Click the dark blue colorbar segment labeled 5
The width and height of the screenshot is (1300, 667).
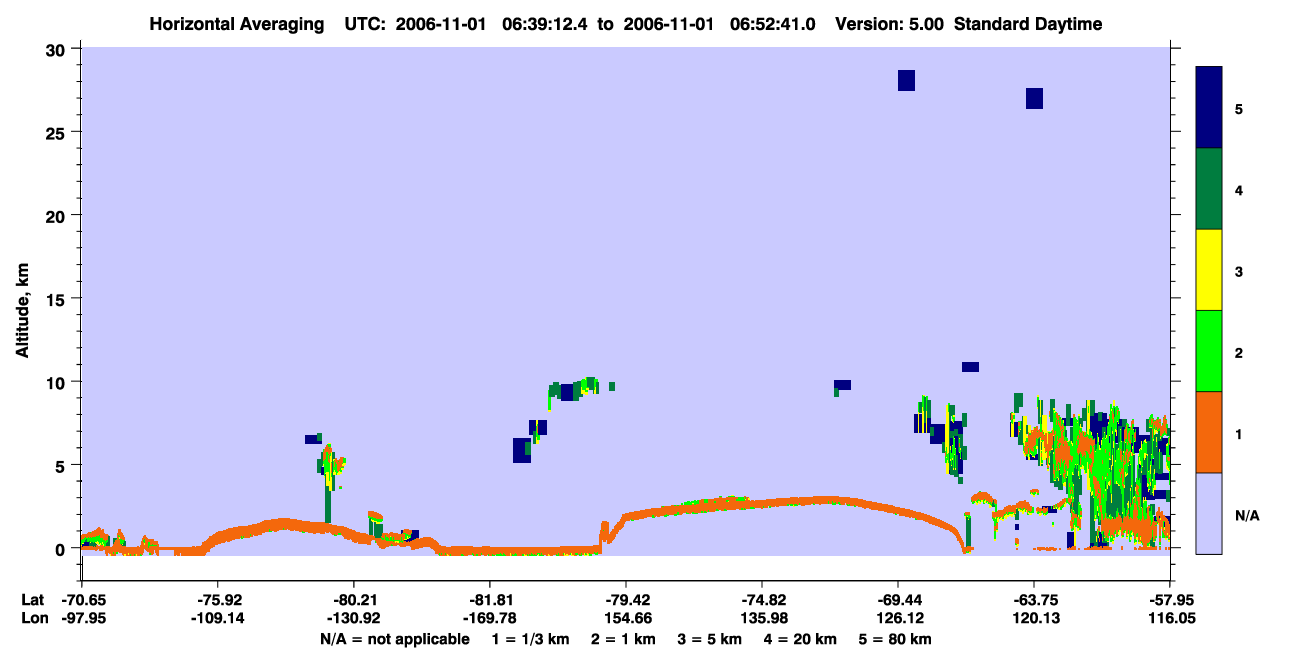pyautogui.click(x=1209, y=108)
